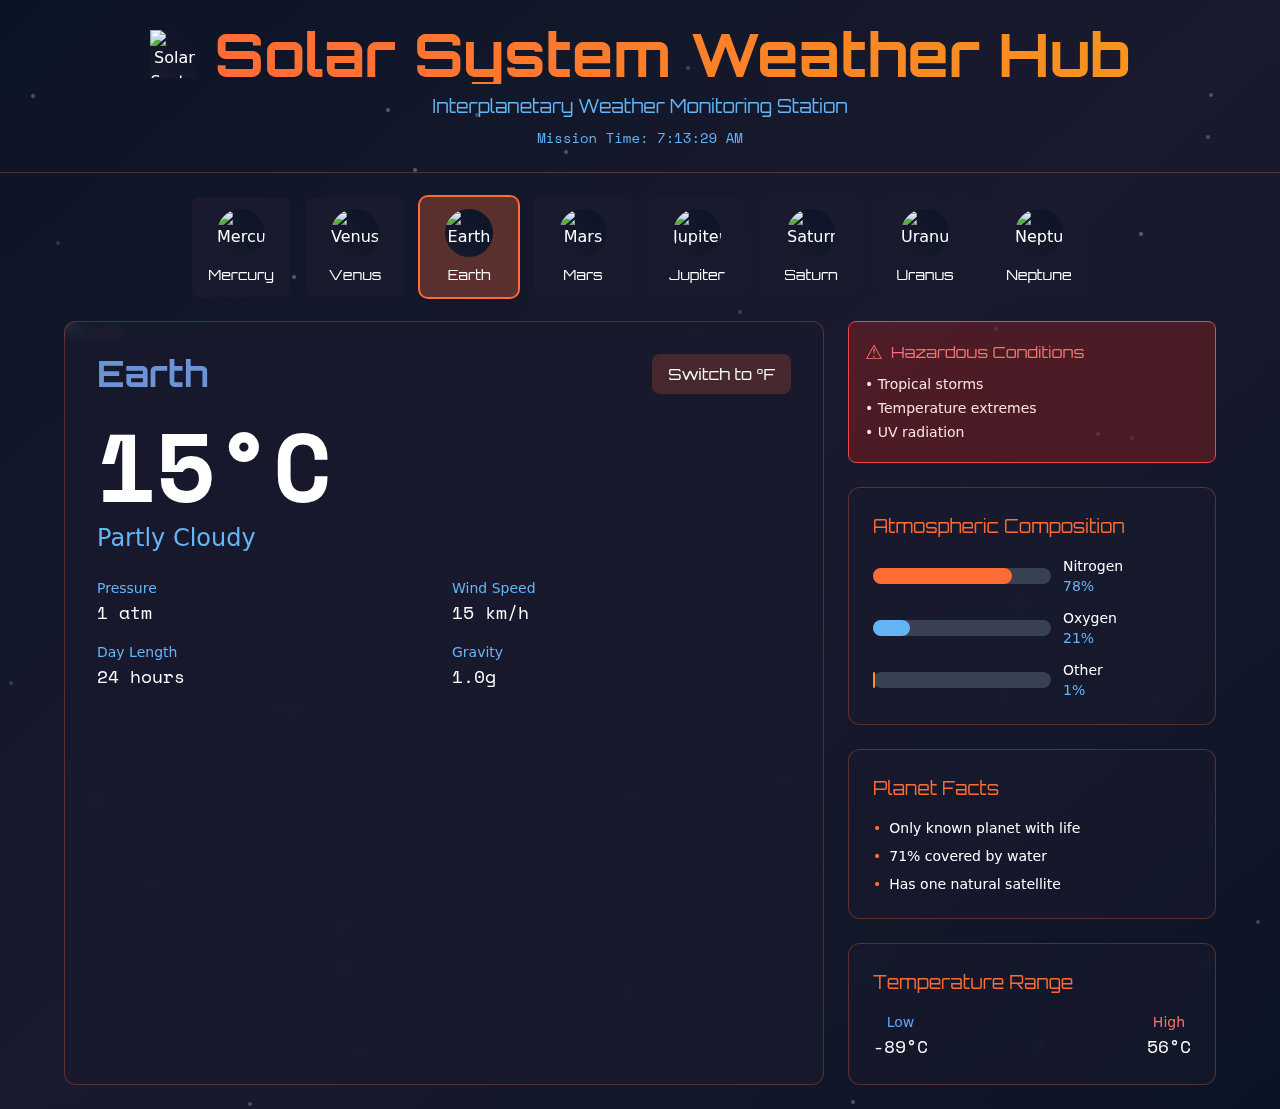Click the Mission Time display
Image resolution: width=1280 pixels, height=1109 pixels.
point(640,138)
